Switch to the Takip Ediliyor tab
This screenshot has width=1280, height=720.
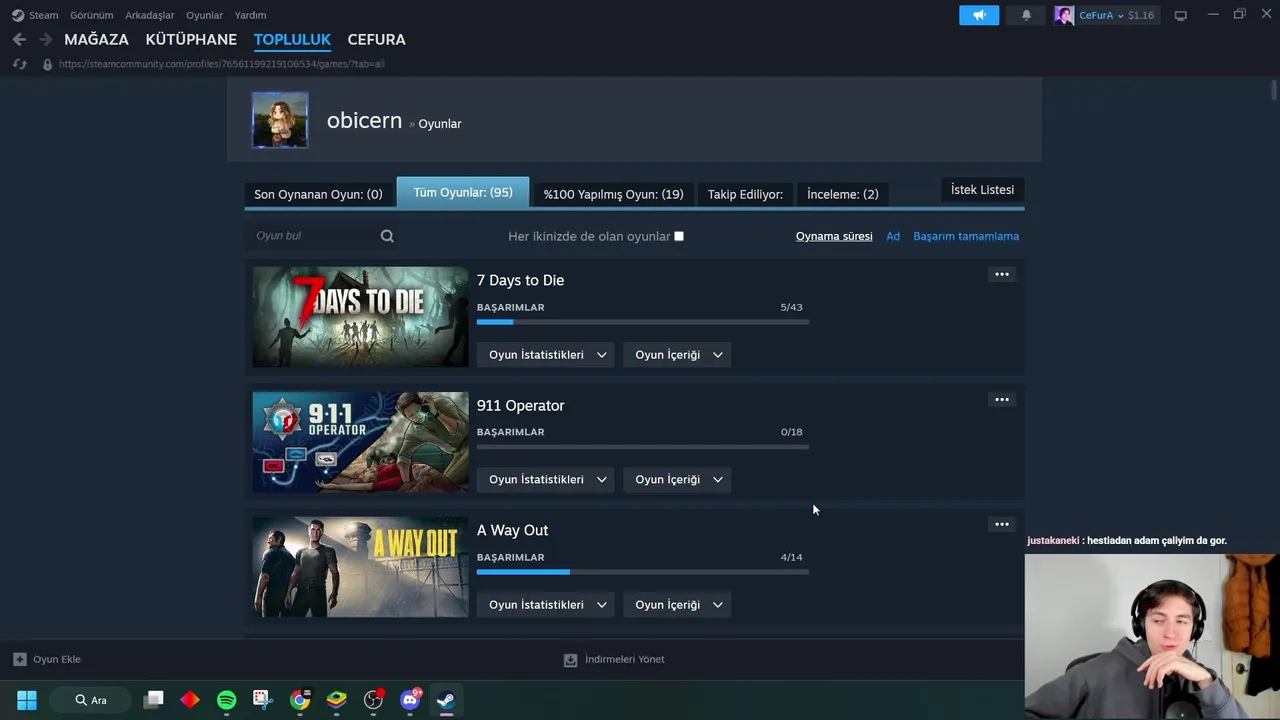coord(745,194)
